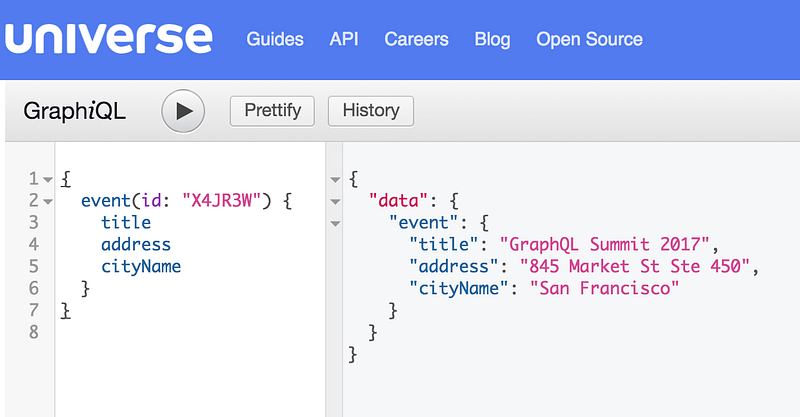Run the query with the Execute play button
The image size is (800, 417).
pyautogui.click(x=183, y=111)
